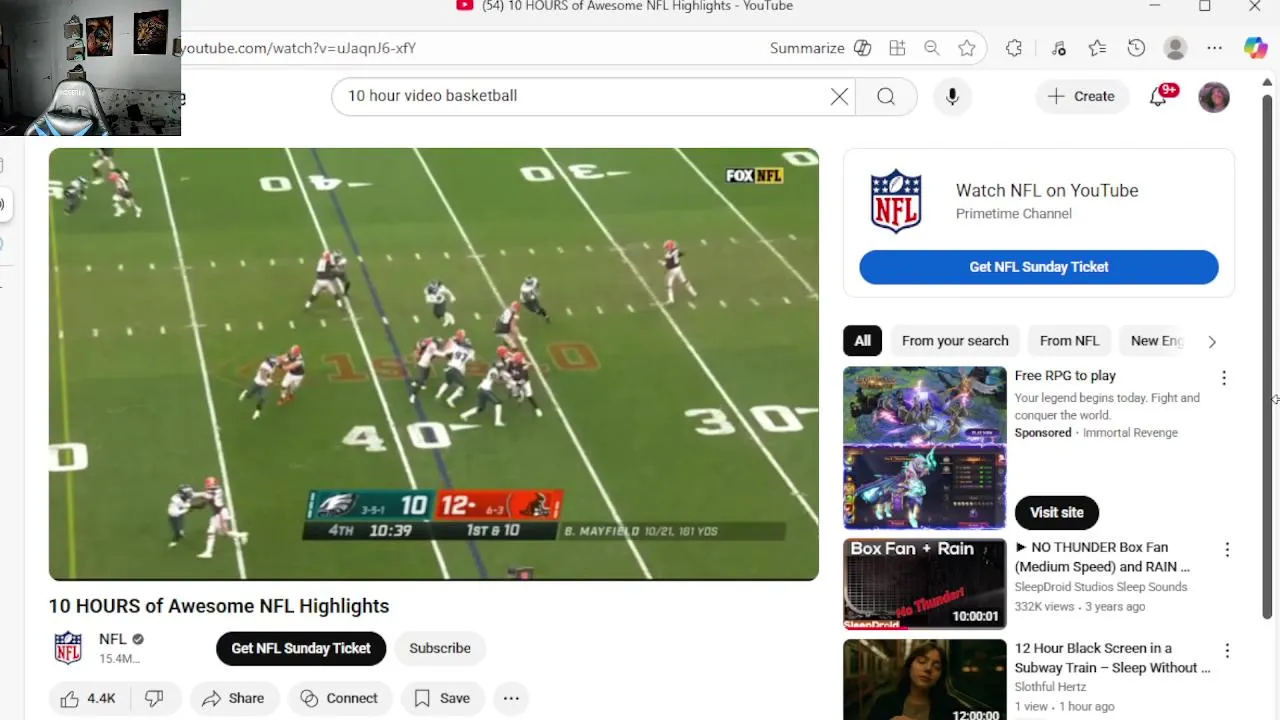Screen dimensions: 1280x720
Task: Select From NFL filter chip
Action: tap(1069, 341)
